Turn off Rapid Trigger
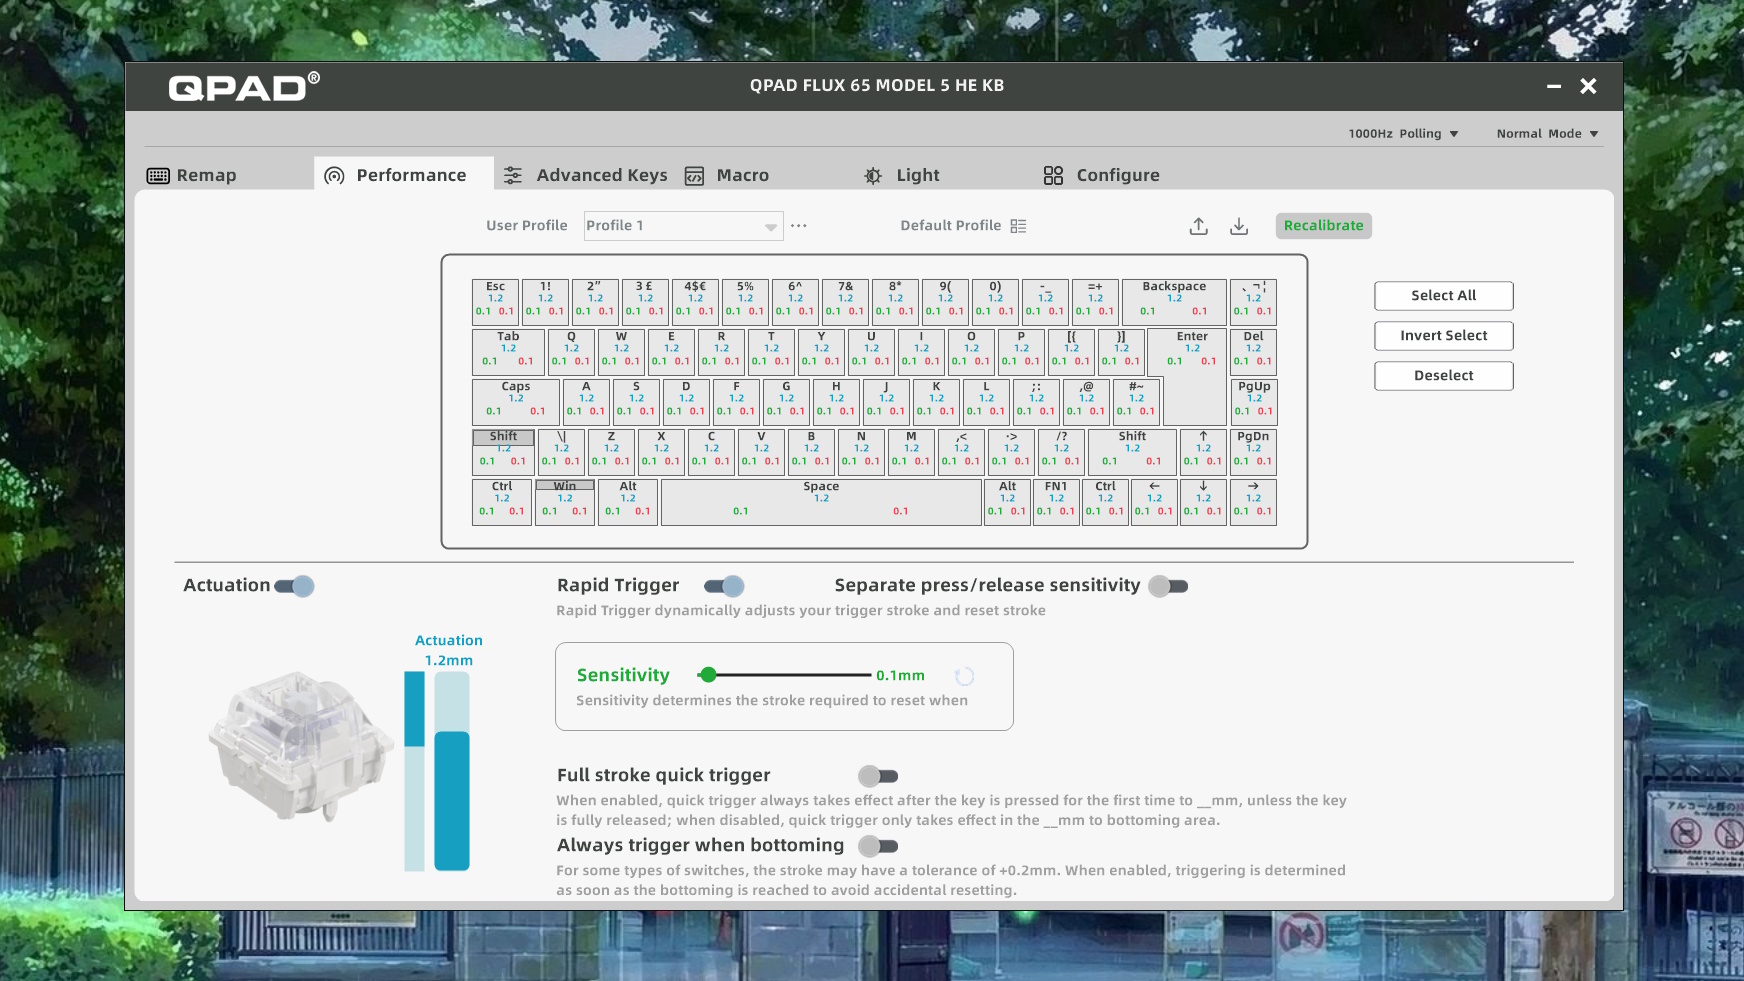 click(723, 585)
